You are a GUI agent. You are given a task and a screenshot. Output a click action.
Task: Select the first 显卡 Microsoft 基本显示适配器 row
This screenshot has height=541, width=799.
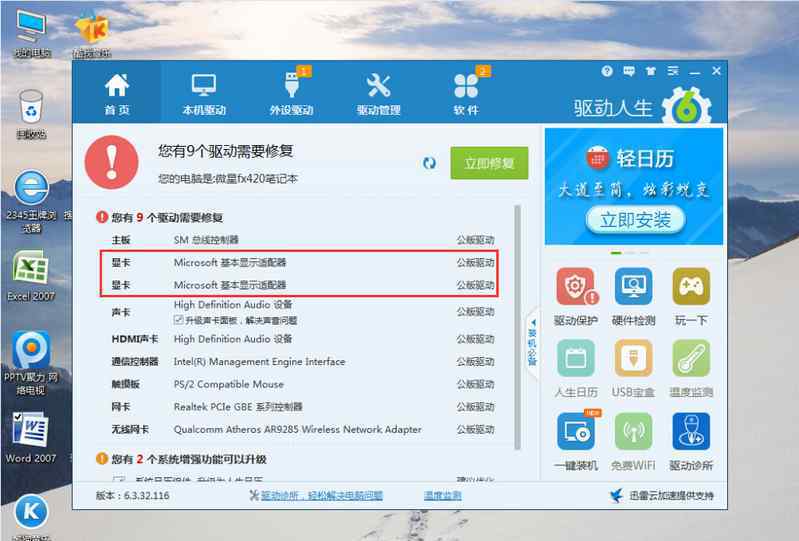tap(303, 263)
